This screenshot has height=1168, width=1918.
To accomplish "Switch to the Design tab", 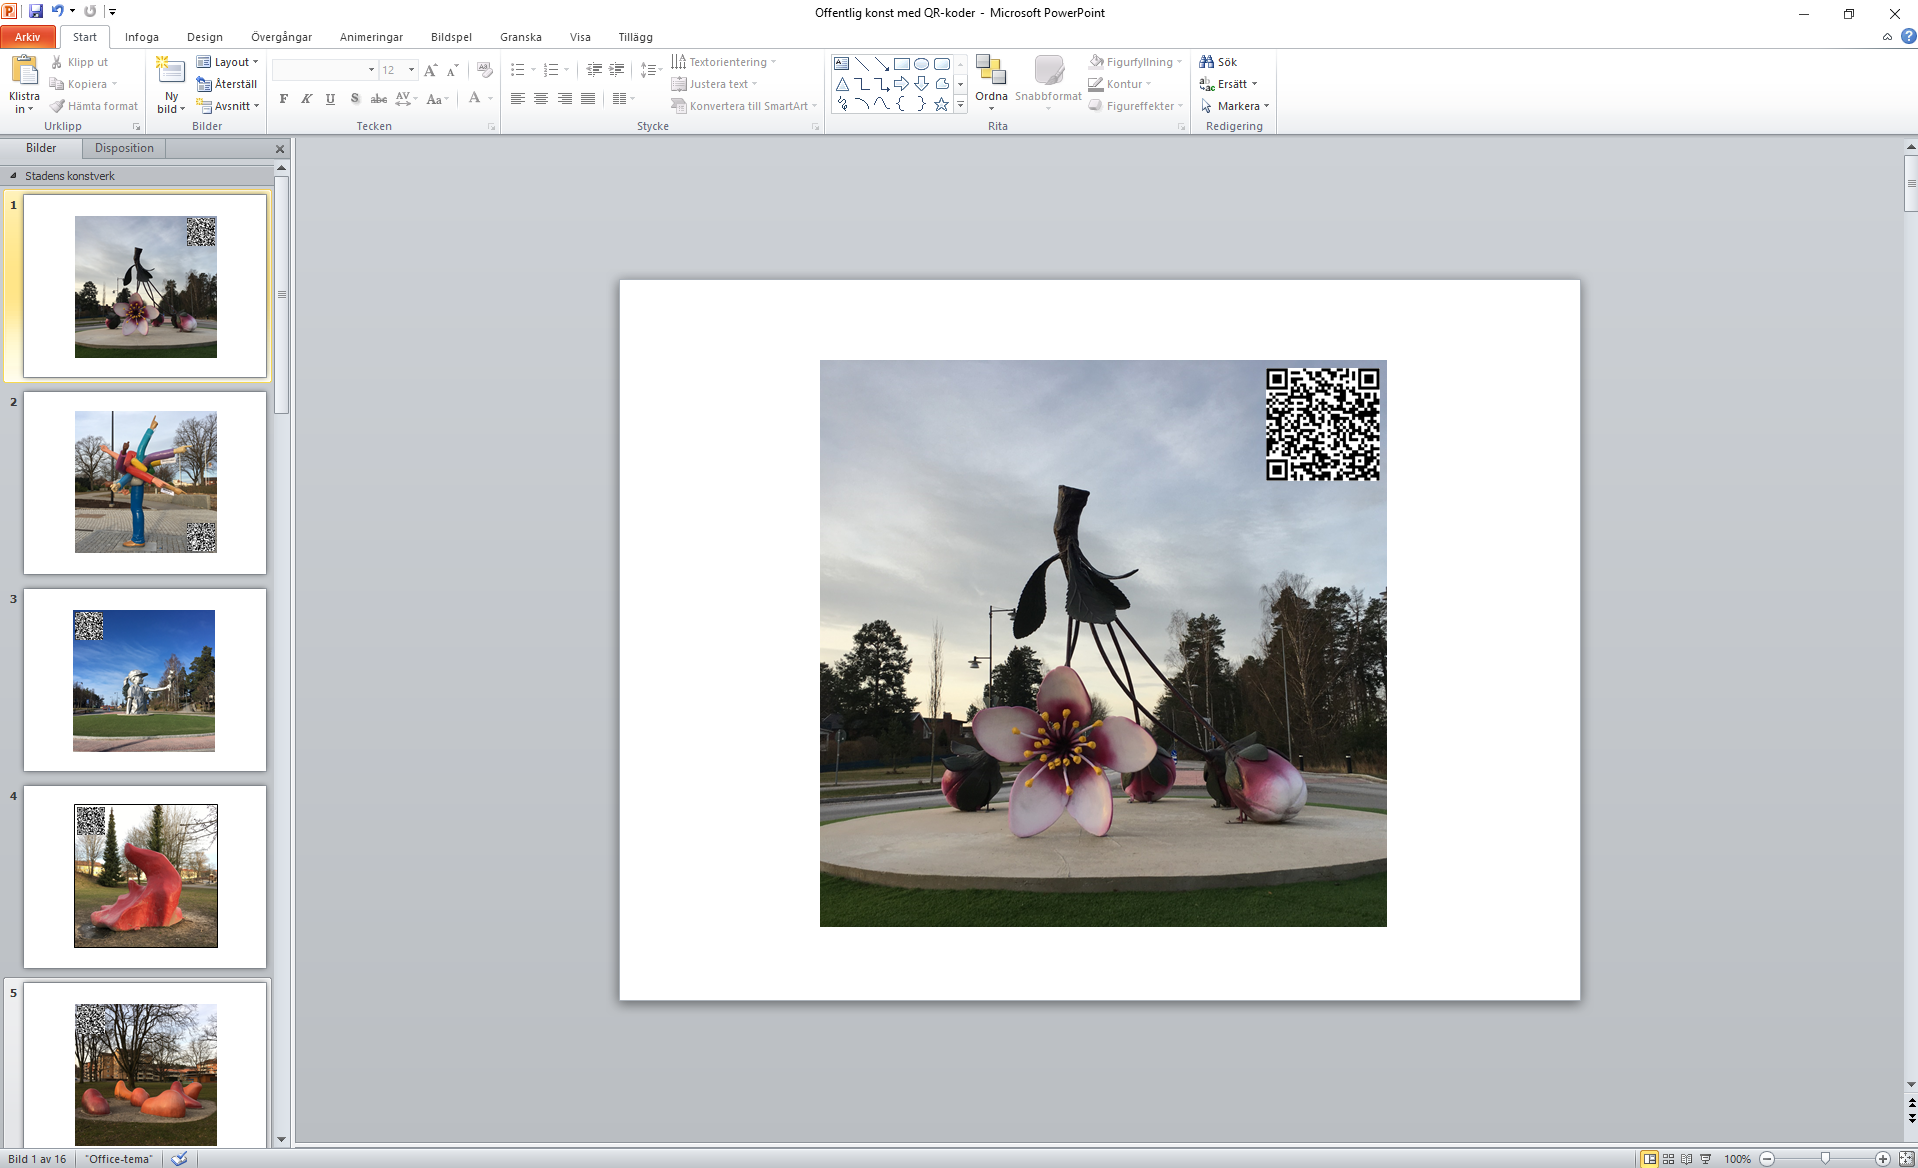I will (x=205, y=37).
